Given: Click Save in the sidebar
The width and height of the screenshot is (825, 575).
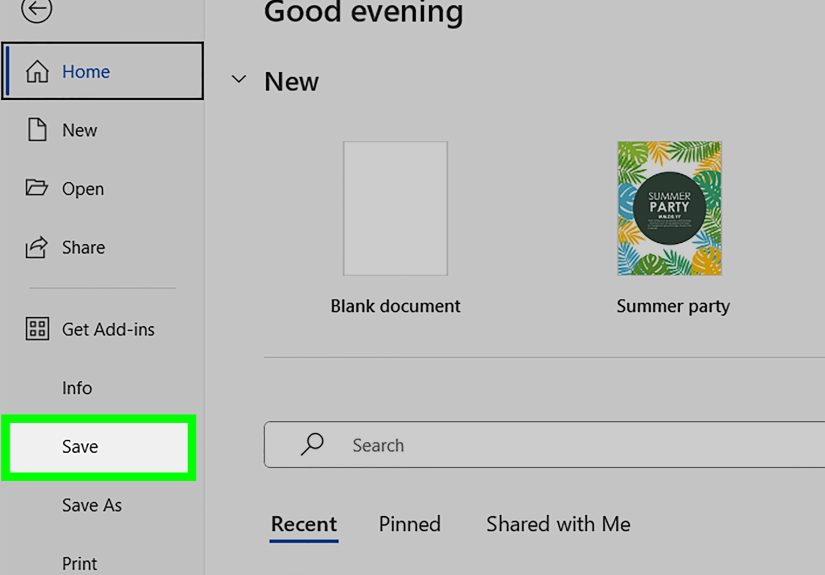Looking at the screenshot, I should [99, 447].
